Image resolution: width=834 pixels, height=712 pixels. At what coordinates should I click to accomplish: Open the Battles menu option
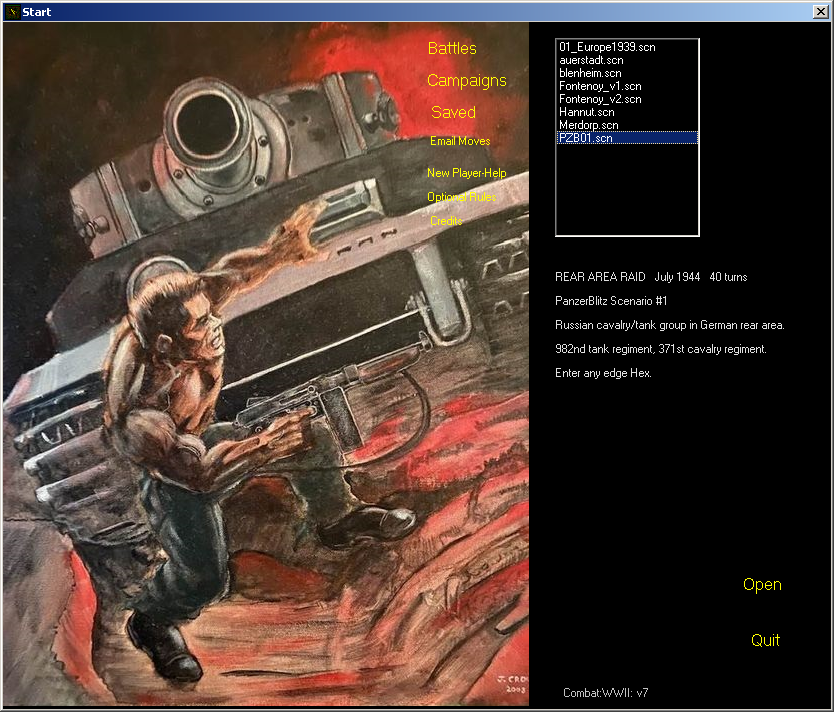pos(452,48)
